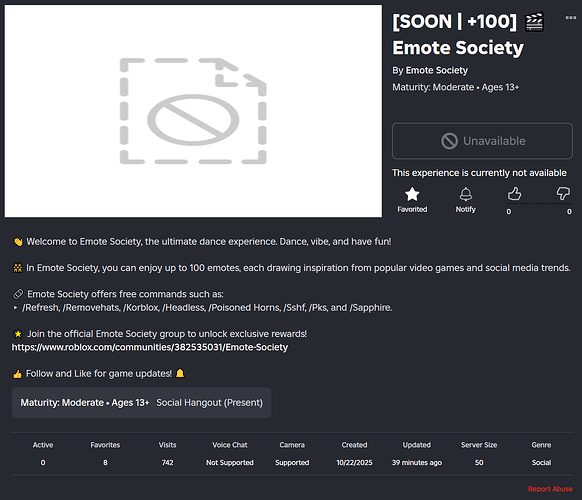
Task: Click the Favorited star icon
Action: (x=412, y=194)
